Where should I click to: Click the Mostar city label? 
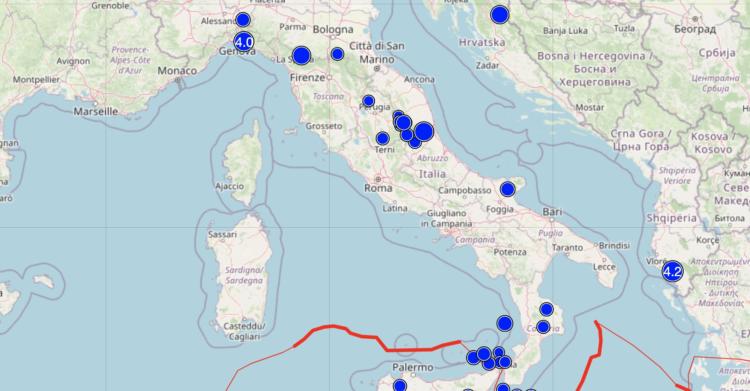point(589,108)
